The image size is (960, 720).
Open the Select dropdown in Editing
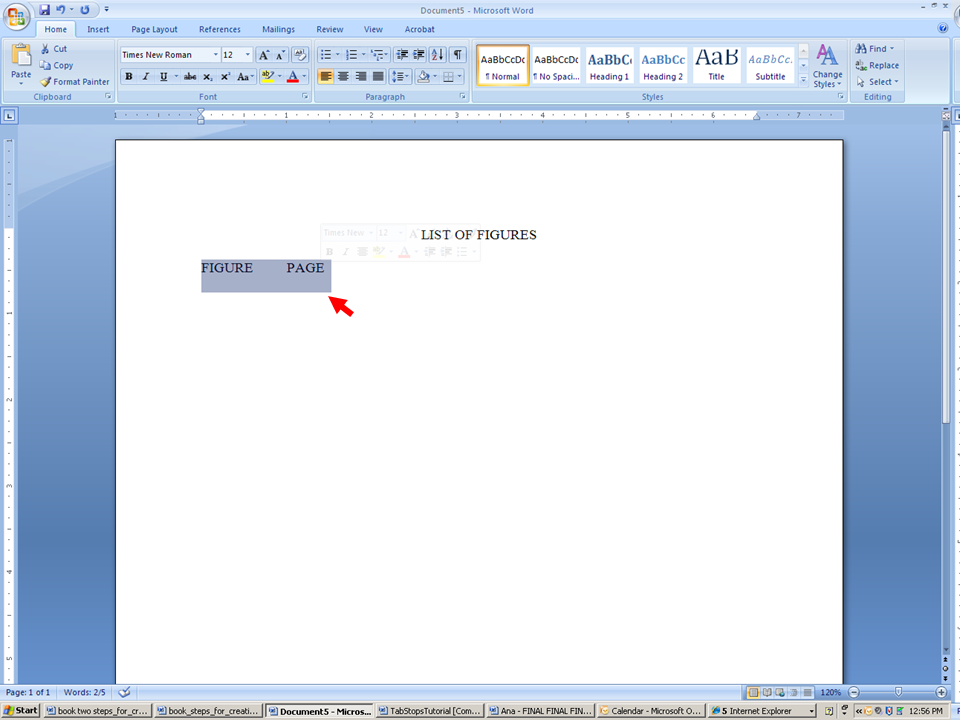[x=877, y=81]
